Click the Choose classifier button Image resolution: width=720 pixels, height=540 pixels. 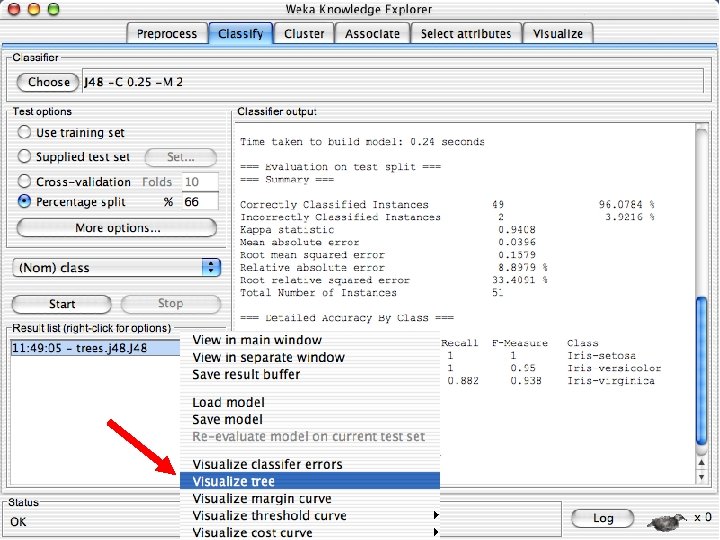[48, 82]
